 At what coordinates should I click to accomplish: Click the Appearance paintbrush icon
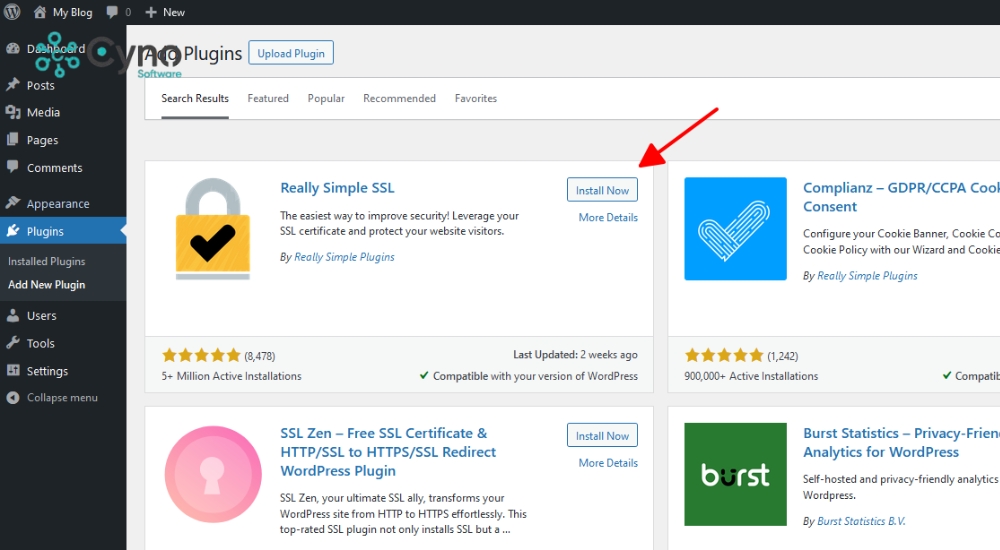[13, 203]
